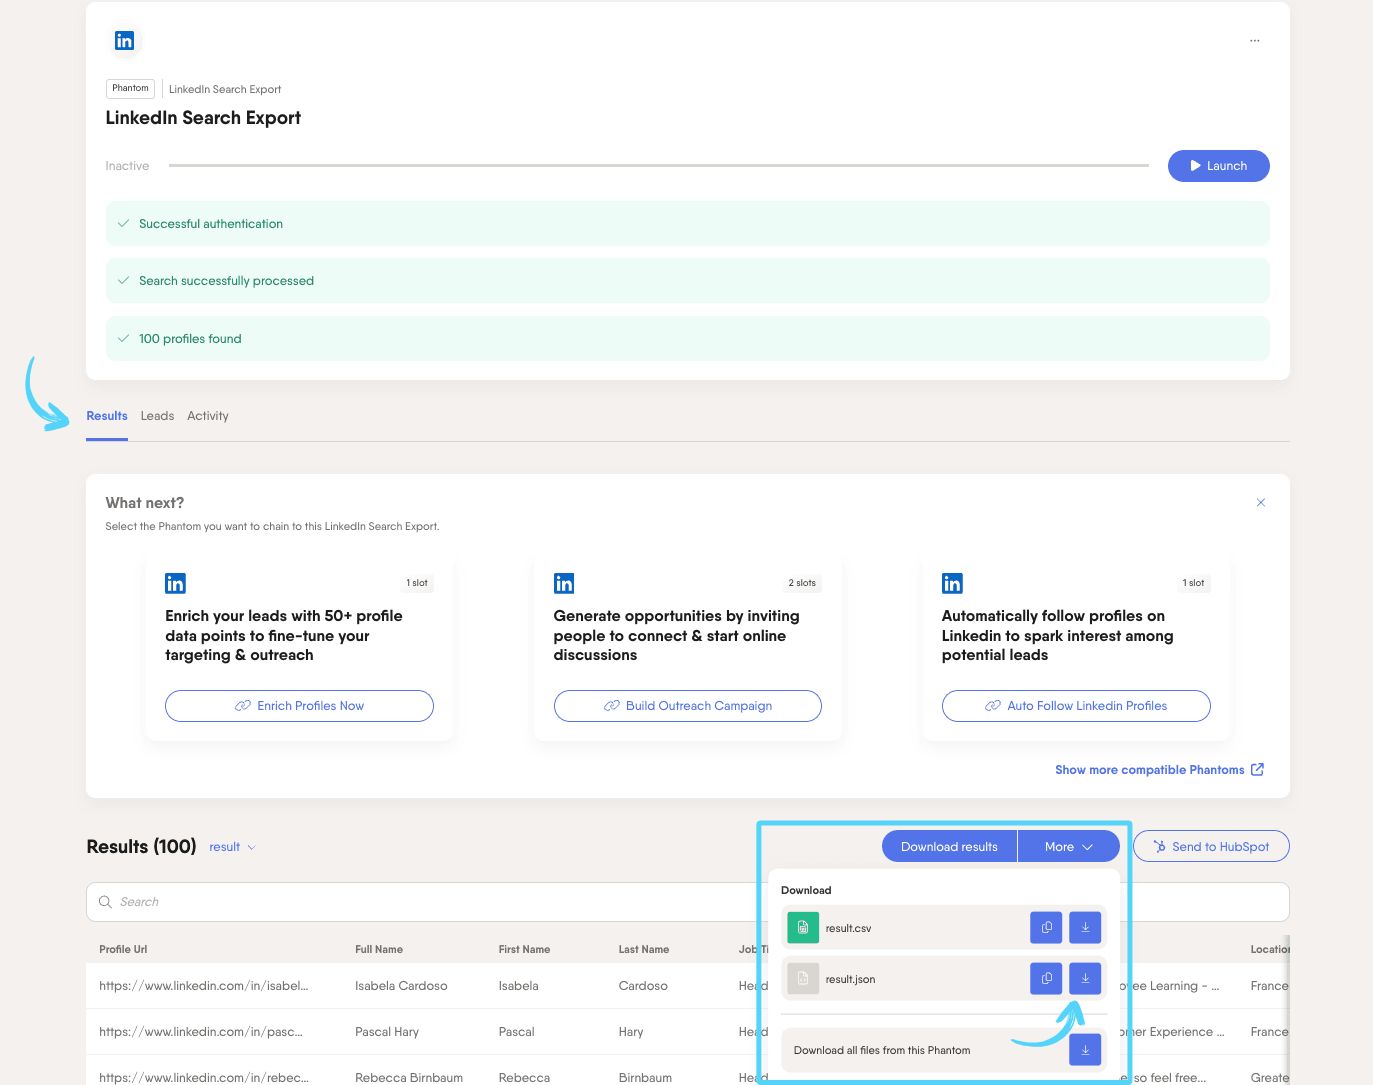Click the First Name column header
1373x1085 pixels.
click(524, 949)
